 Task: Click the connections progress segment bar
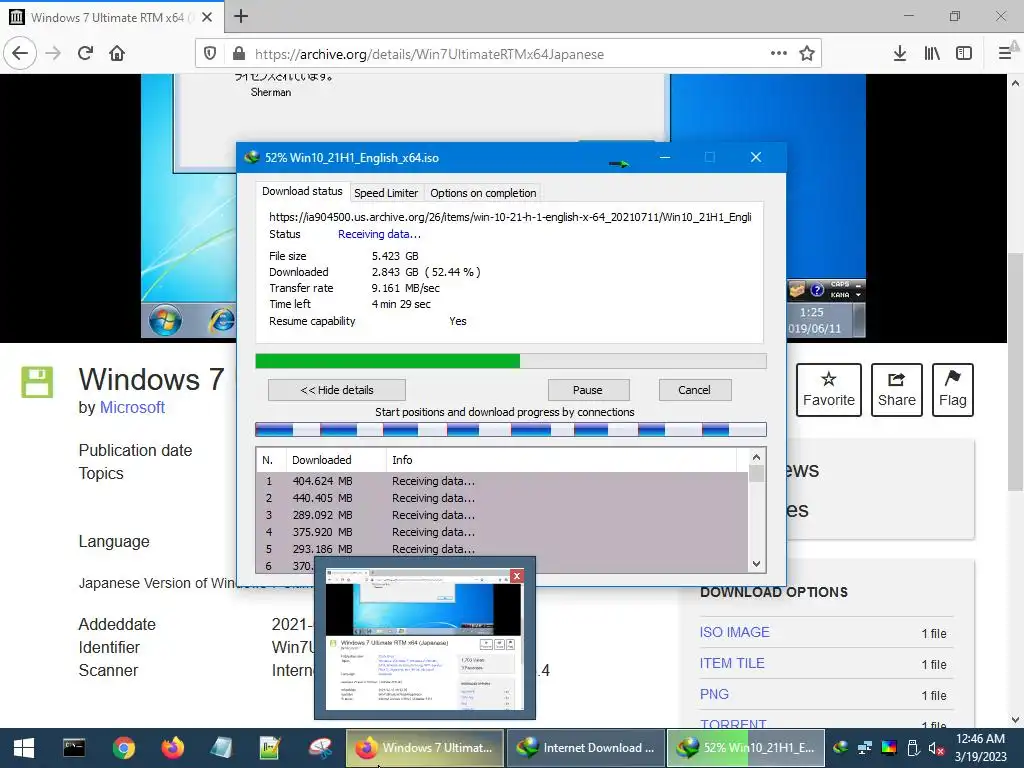pos(511,429)
